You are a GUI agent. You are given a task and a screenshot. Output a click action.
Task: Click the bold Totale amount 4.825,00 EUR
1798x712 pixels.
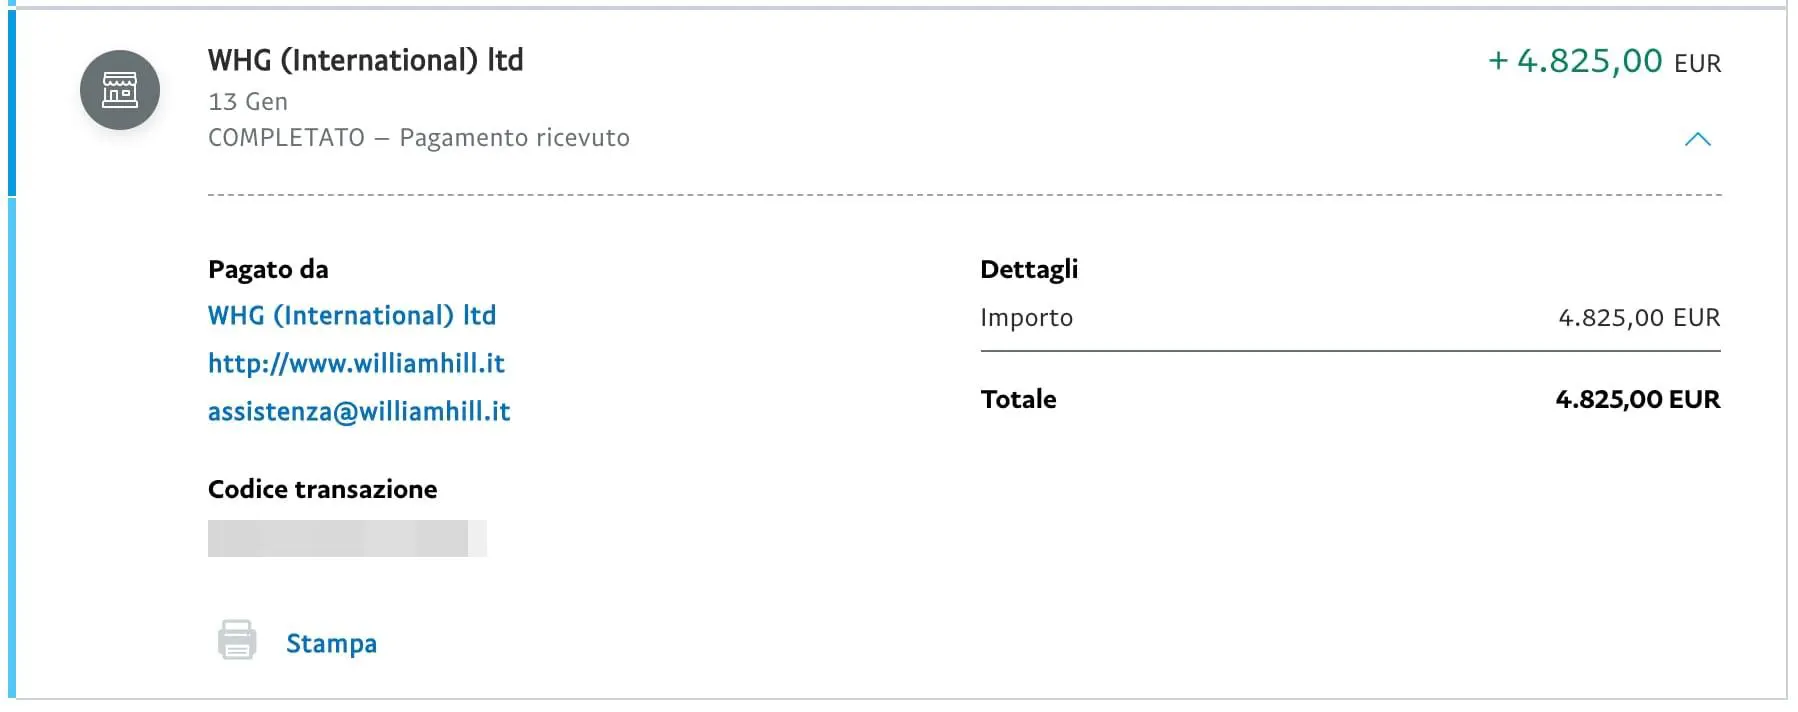[1638, 399]
